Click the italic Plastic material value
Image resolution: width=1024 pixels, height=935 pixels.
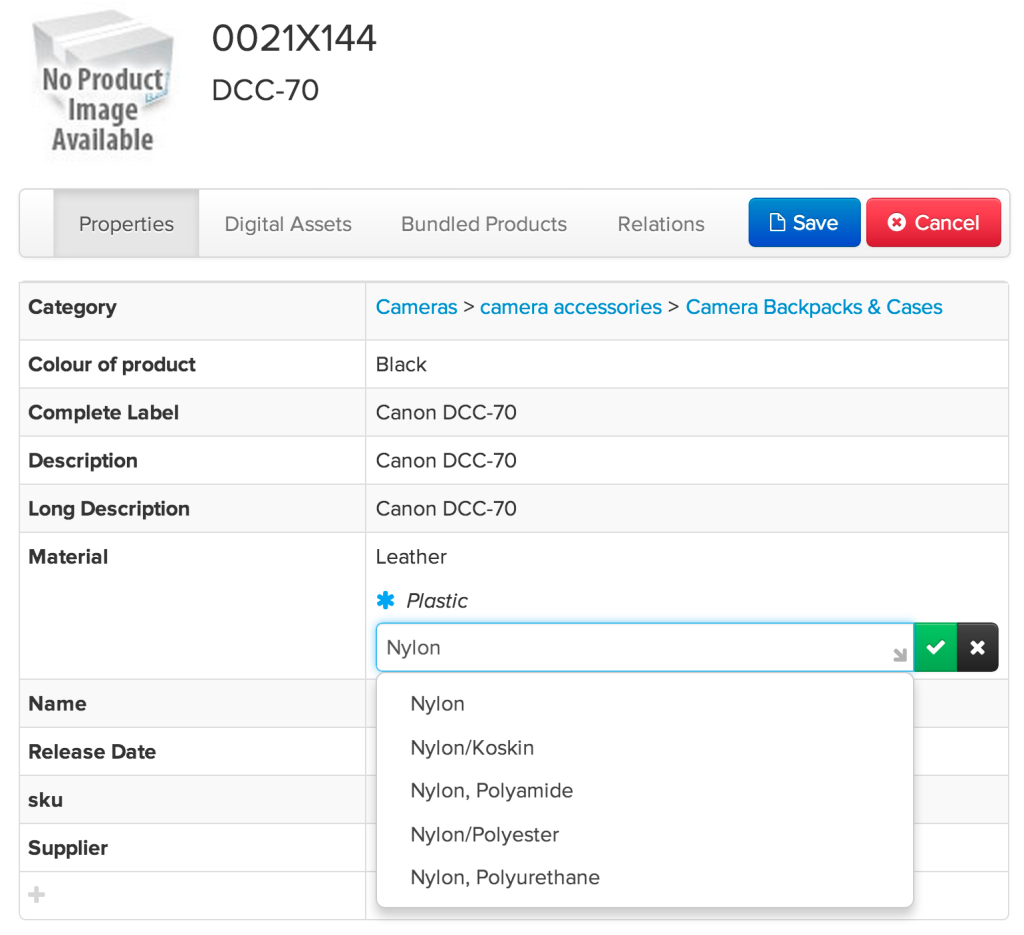click(x=437, y=601)
